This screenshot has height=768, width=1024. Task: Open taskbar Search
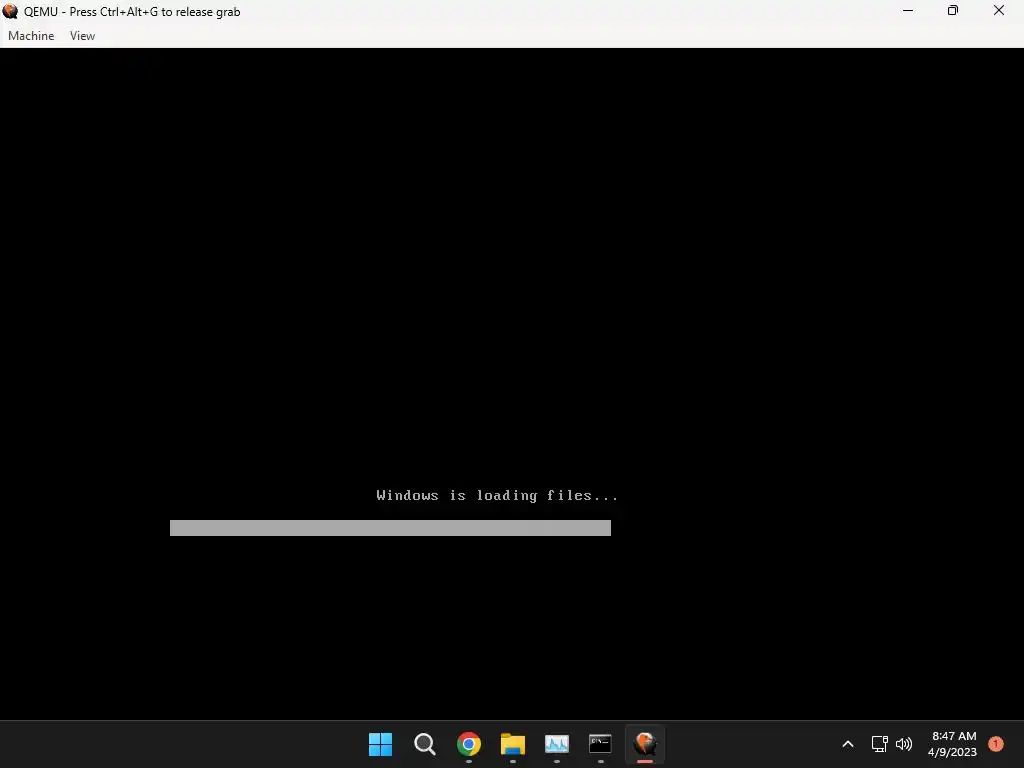pyautogui.click(x=424, y=744)
